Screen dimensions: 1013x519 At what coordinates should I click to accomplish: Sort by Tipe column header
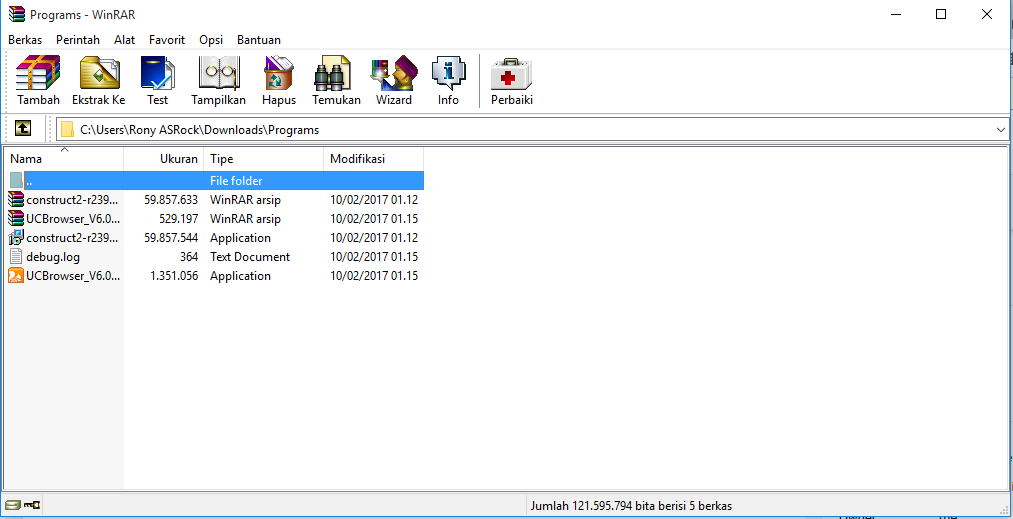(x=264, y=159)
